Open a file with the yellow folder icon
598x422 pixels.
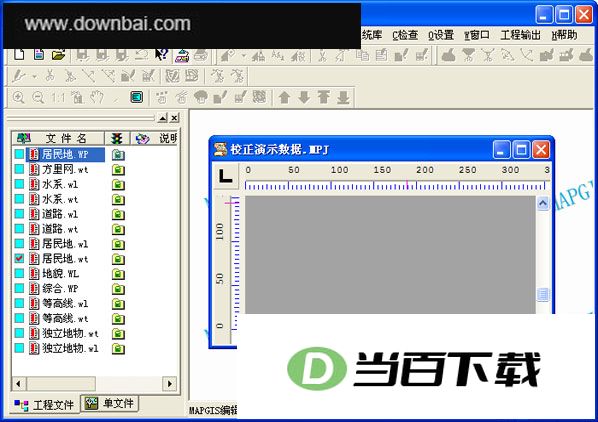tap(58, 55)
